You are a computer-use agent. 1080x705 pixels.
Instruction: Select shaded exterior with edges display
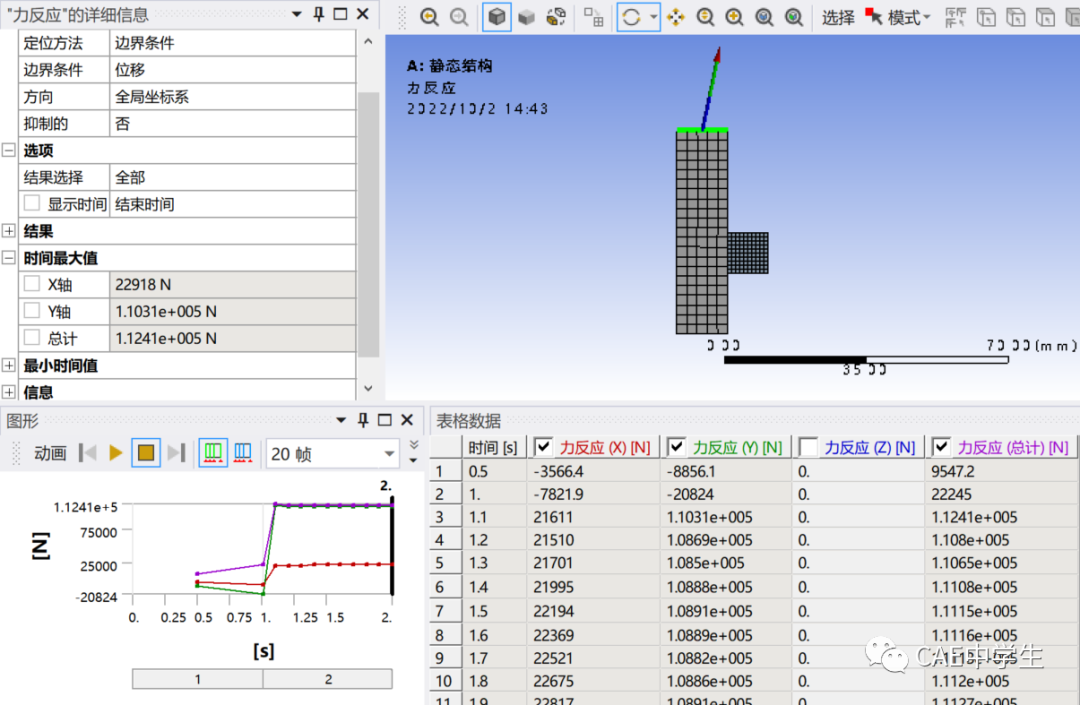tap(497, 17)
